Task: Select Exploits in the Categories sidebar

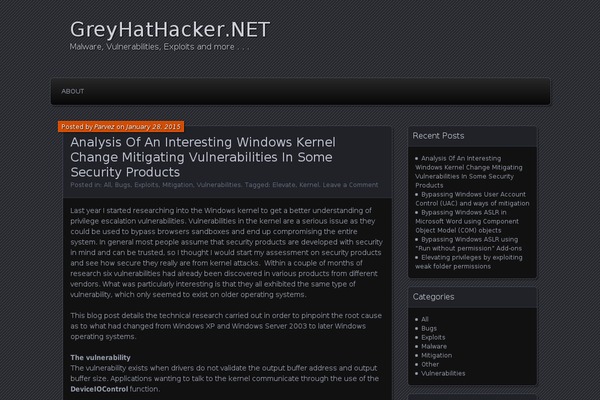Action: coord(433,337)
